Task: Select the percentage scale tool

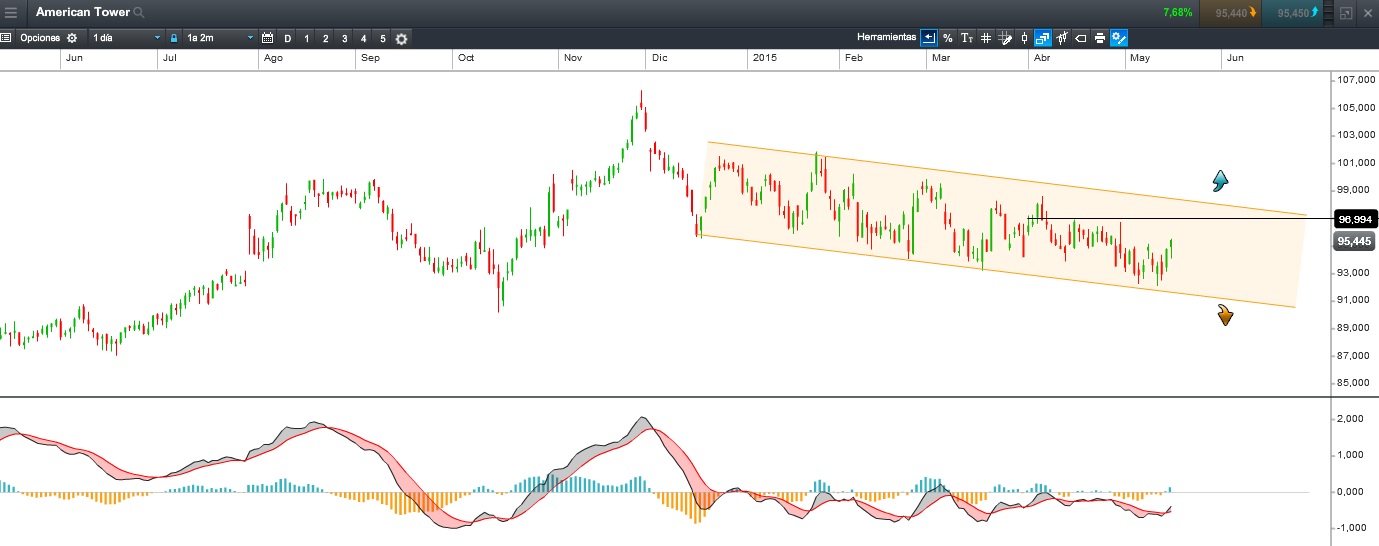Action: click(947, 38)
